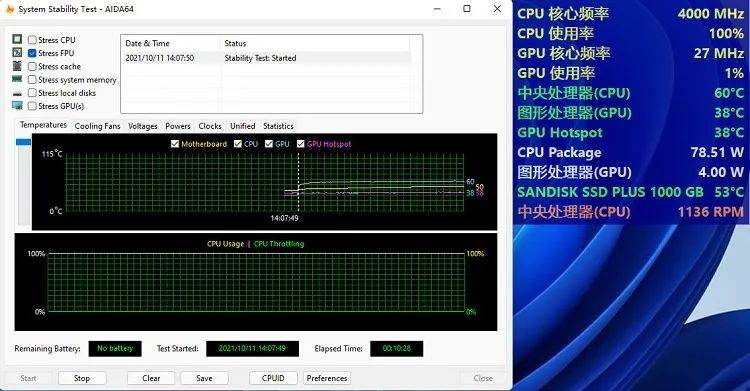Viewport: 750px width, 391px height.
Task: Switch to the Cooling Fans tab
Action: (x=98, y=126)
